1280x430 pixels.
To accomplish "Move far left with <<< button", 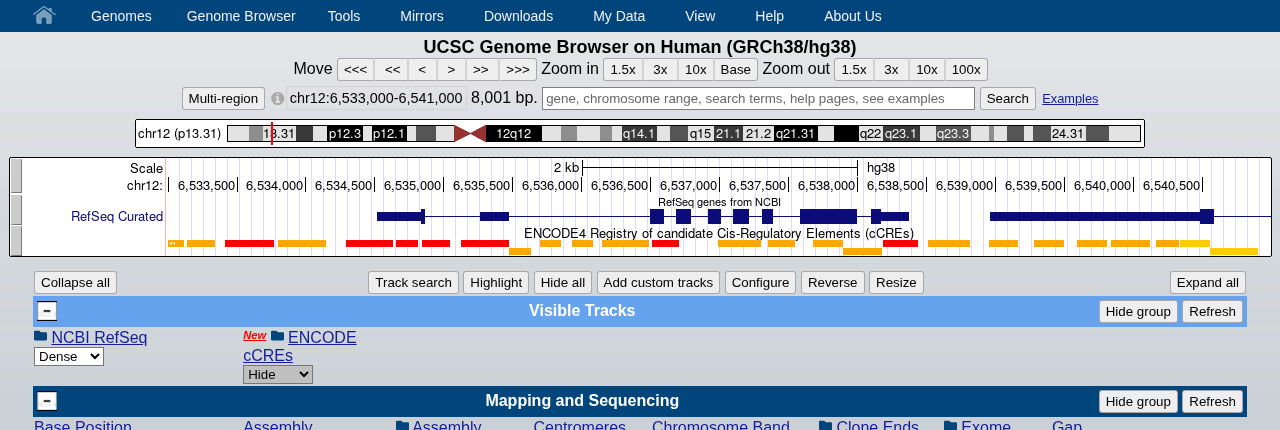I will coord(356,69).
